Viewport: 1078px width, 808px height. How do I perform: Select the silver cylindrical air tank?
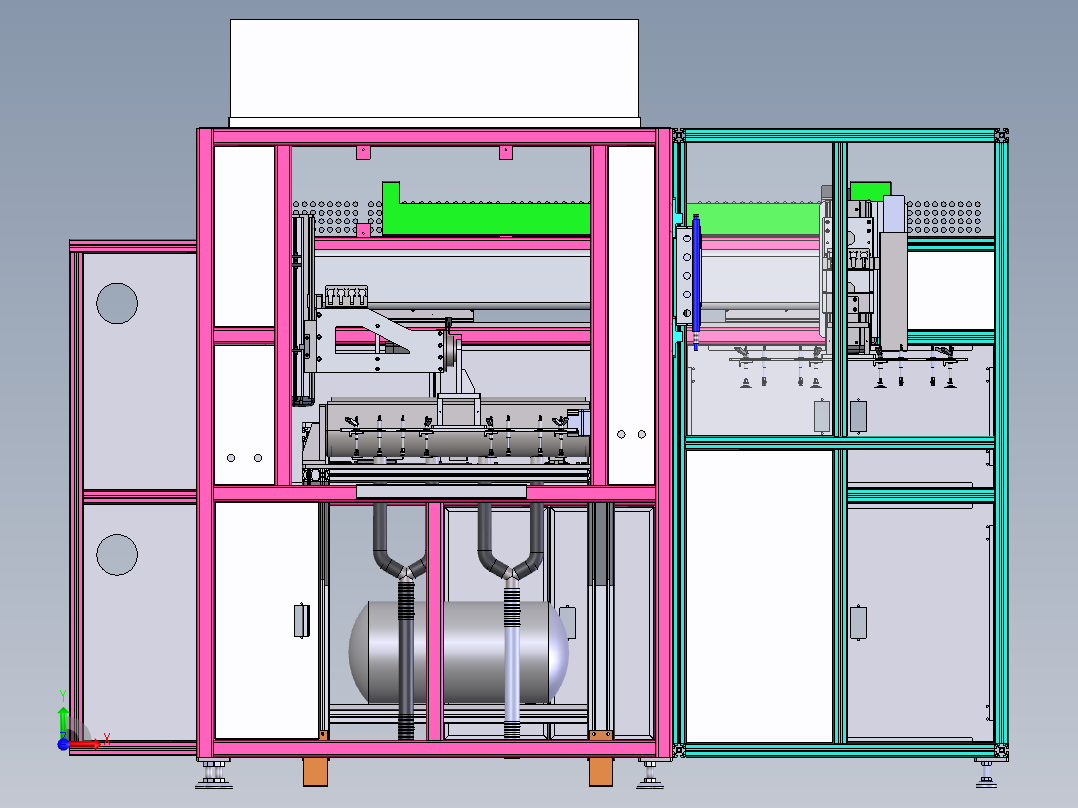pyautogui.click(x=459, y=652)
